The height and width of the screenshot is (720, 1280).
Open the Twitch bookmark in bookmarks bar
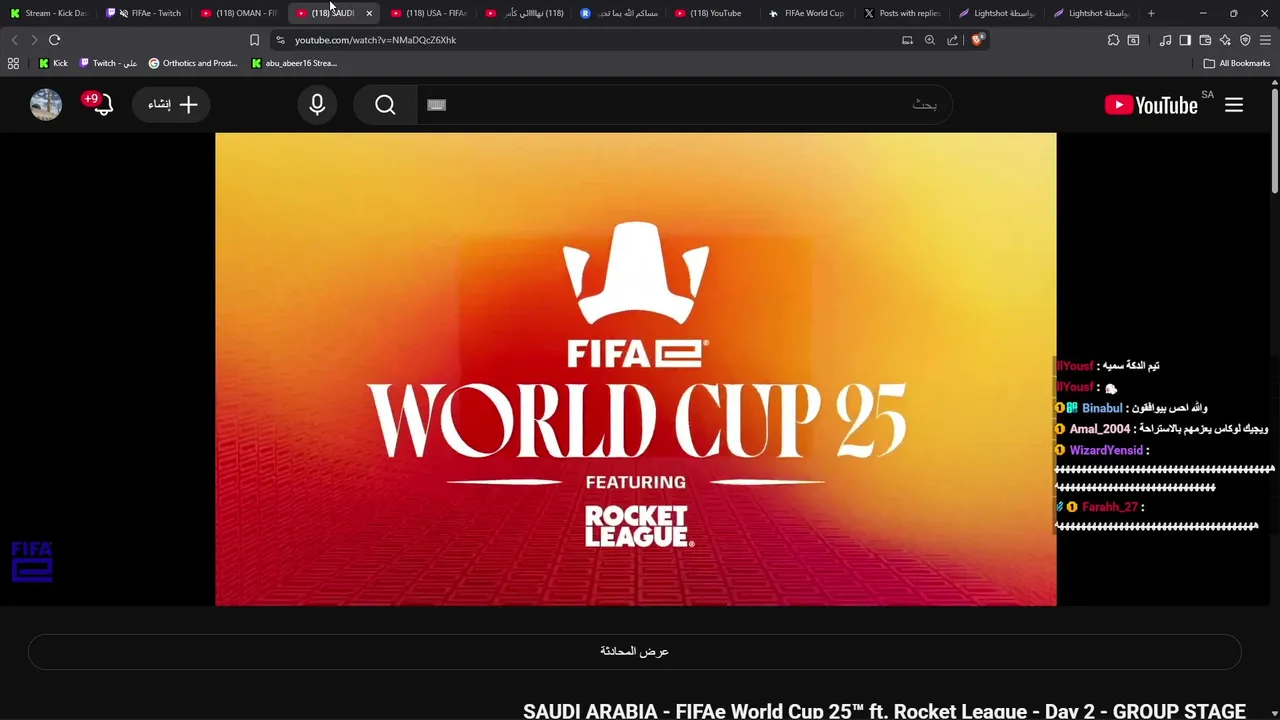[x=108, y=63]
